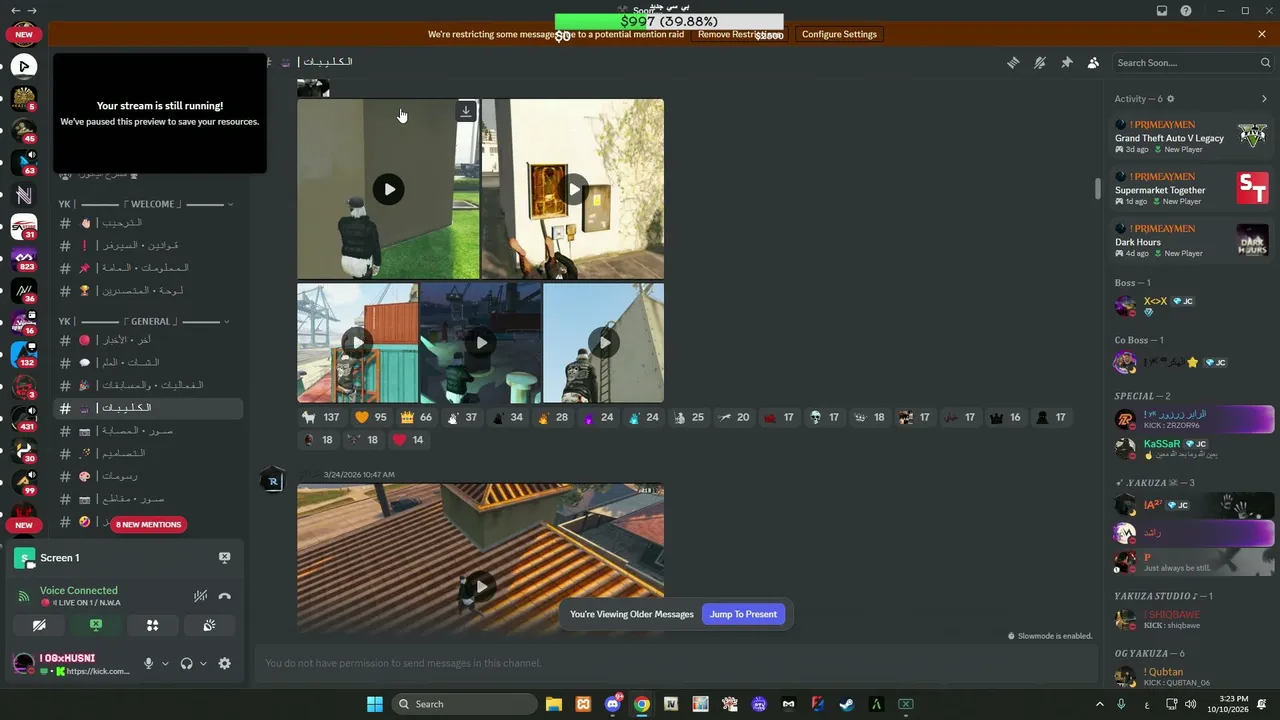Toggle the orange heart reaction 95
The height and width of the screenshot is (720, 1280).
coord(371,417)
